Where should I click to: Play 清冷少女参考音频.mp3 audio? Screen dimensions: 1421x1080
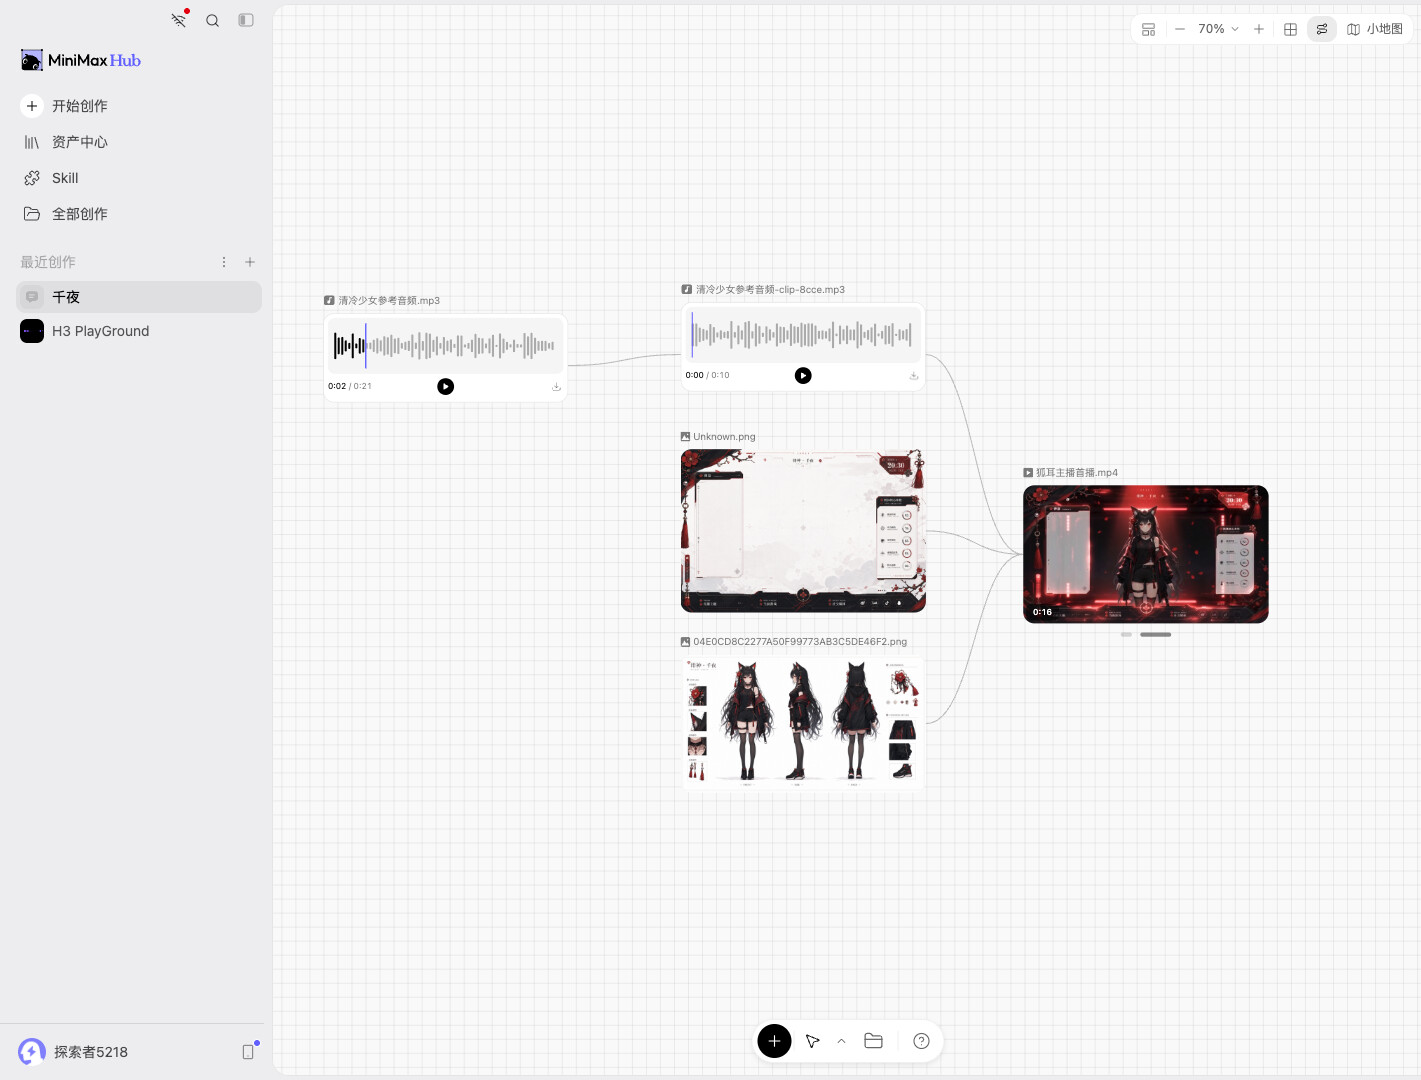(446, 386)
